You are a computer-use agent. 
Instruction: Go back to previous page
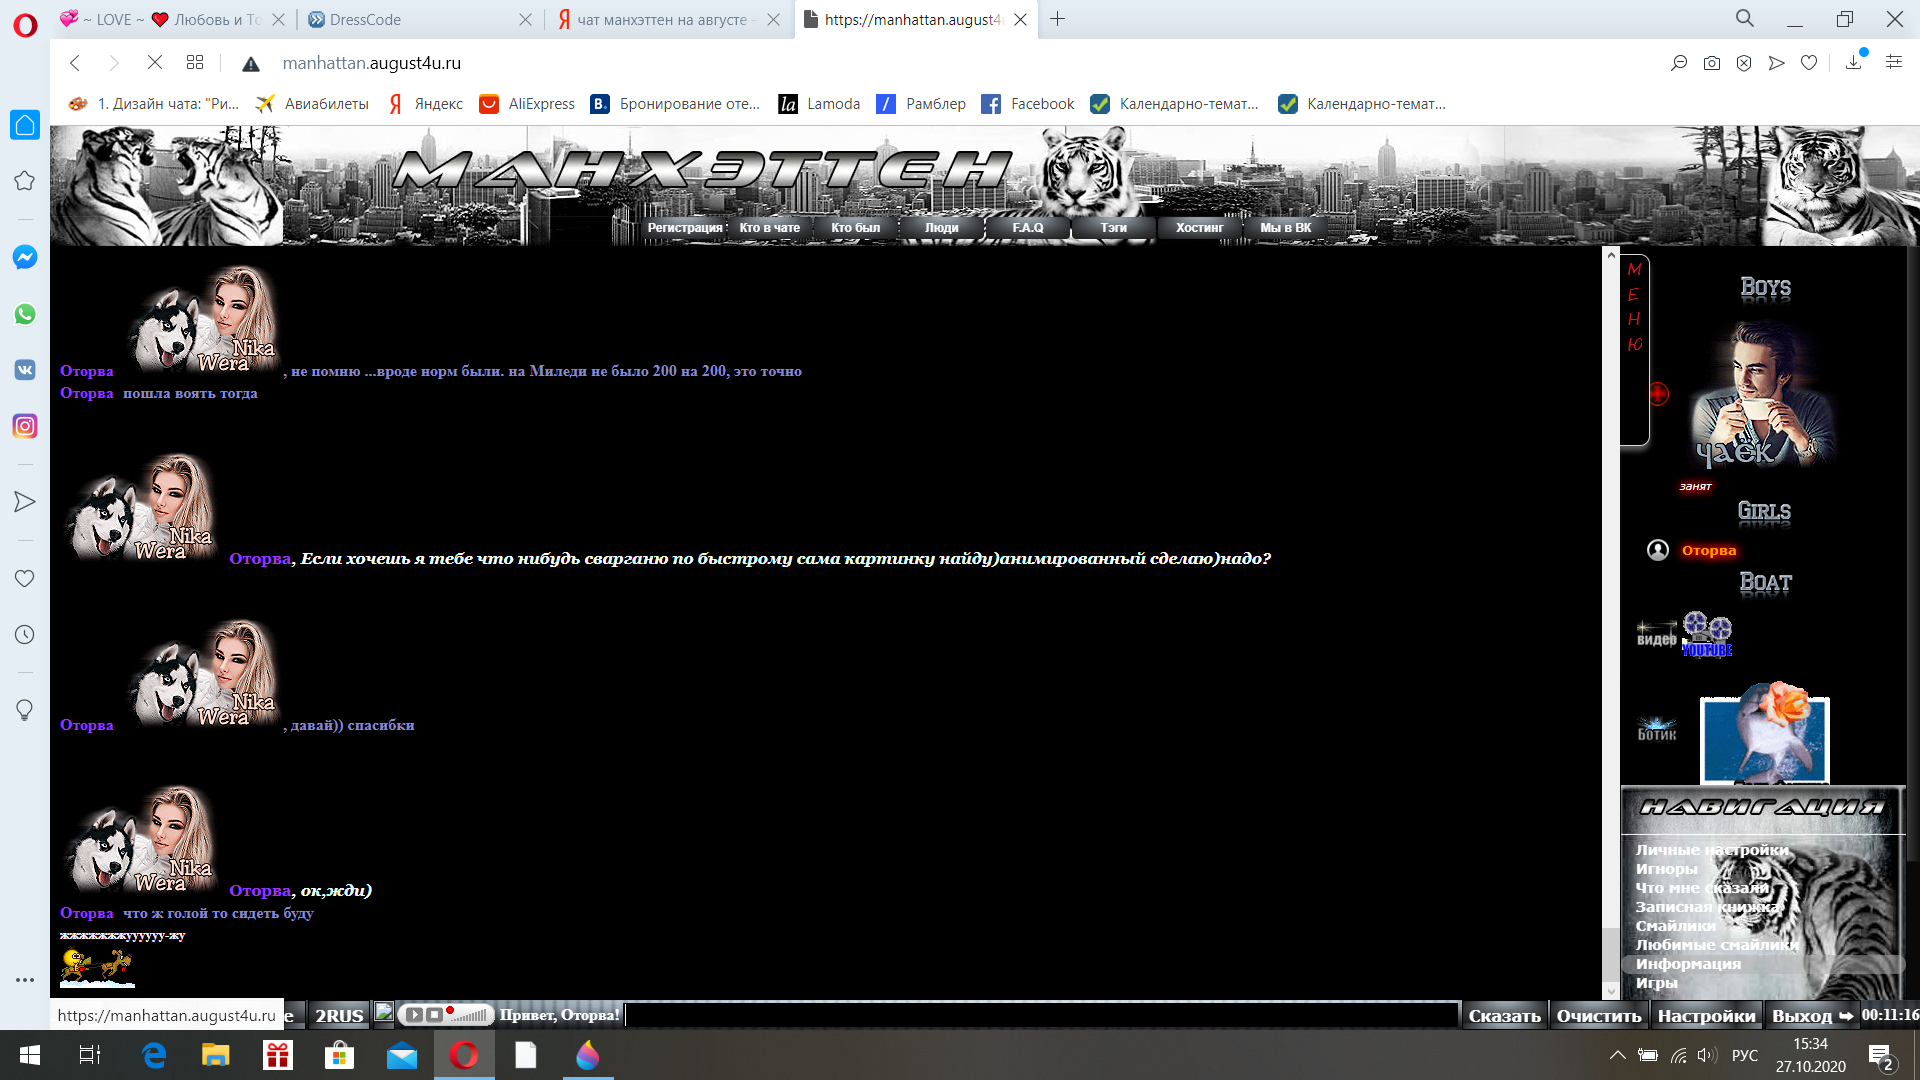pos(75,63)
